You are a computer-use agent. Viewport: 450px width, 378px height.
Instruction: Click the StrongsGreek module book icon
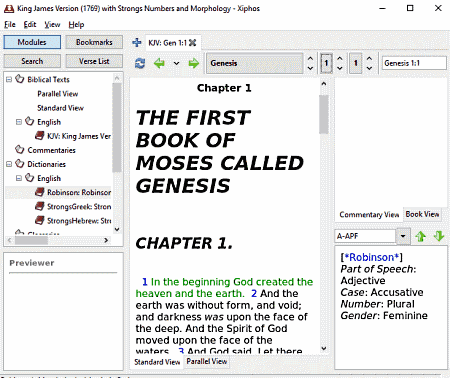point(40,206)
